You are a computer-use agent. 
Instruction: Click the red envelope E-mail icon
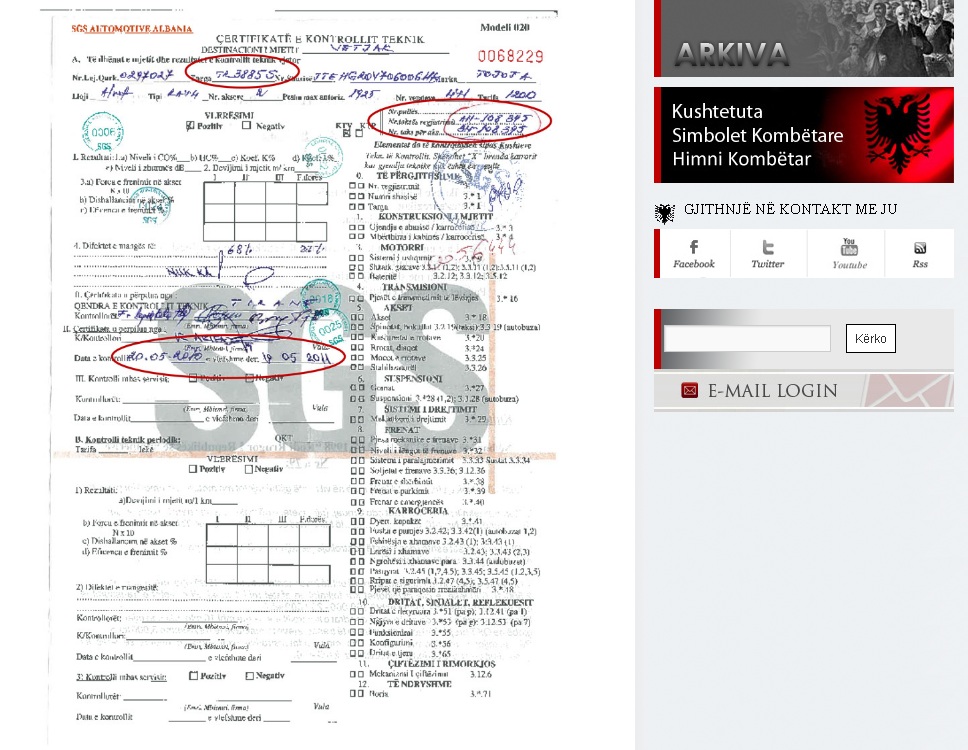689,390
